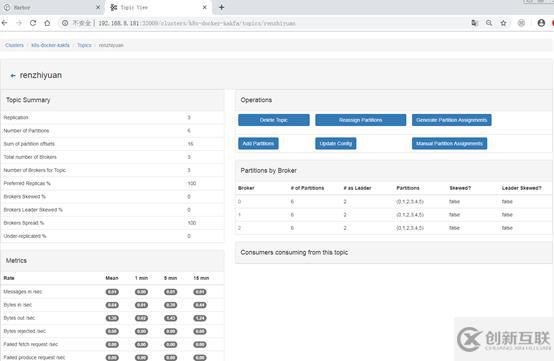The image size is (554, 361).
Task: Open broker 2 in Partitions by Broker
Action: pos(240,228)
